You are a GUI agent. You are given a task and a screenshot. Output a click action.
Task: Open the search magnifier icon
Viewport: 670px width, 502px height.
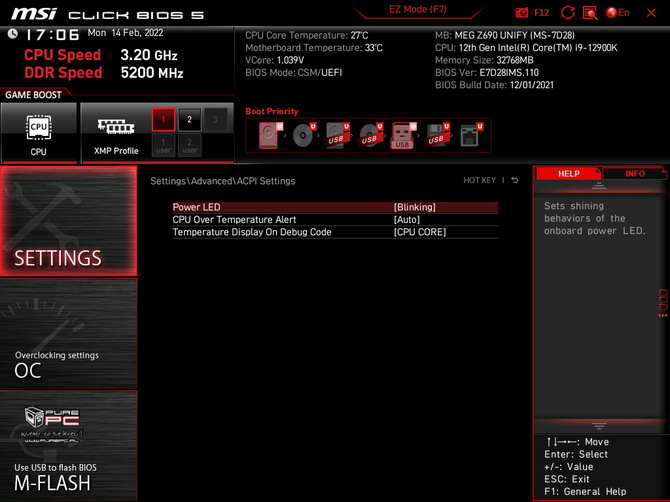point(590,13)
